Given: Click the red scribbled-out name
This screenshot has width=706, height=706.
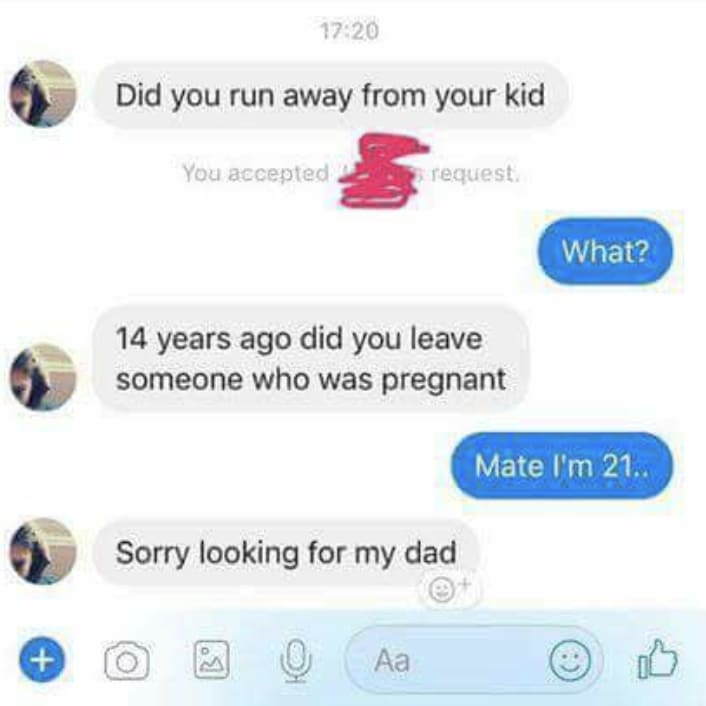Looking at the screenshot, I should (x=384, y=170).
